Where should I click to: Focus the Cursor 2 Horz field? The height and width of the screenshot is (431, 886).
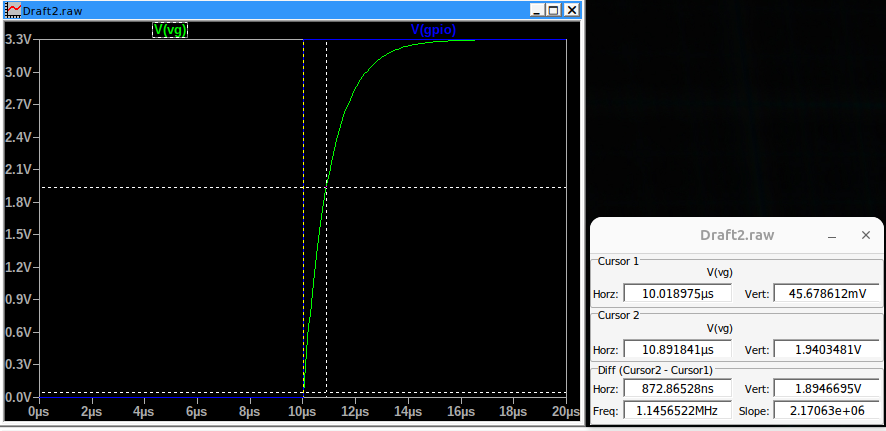coord(677,350)
